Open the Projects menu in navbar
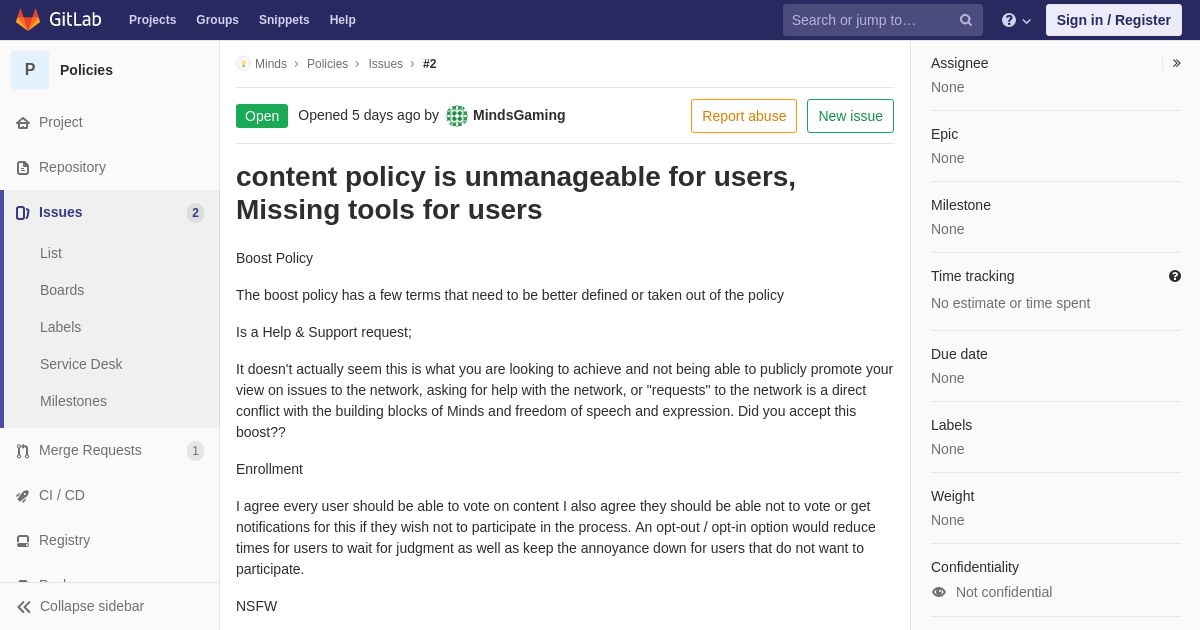This screenshot has width=1200, height=630. [152, 20]
